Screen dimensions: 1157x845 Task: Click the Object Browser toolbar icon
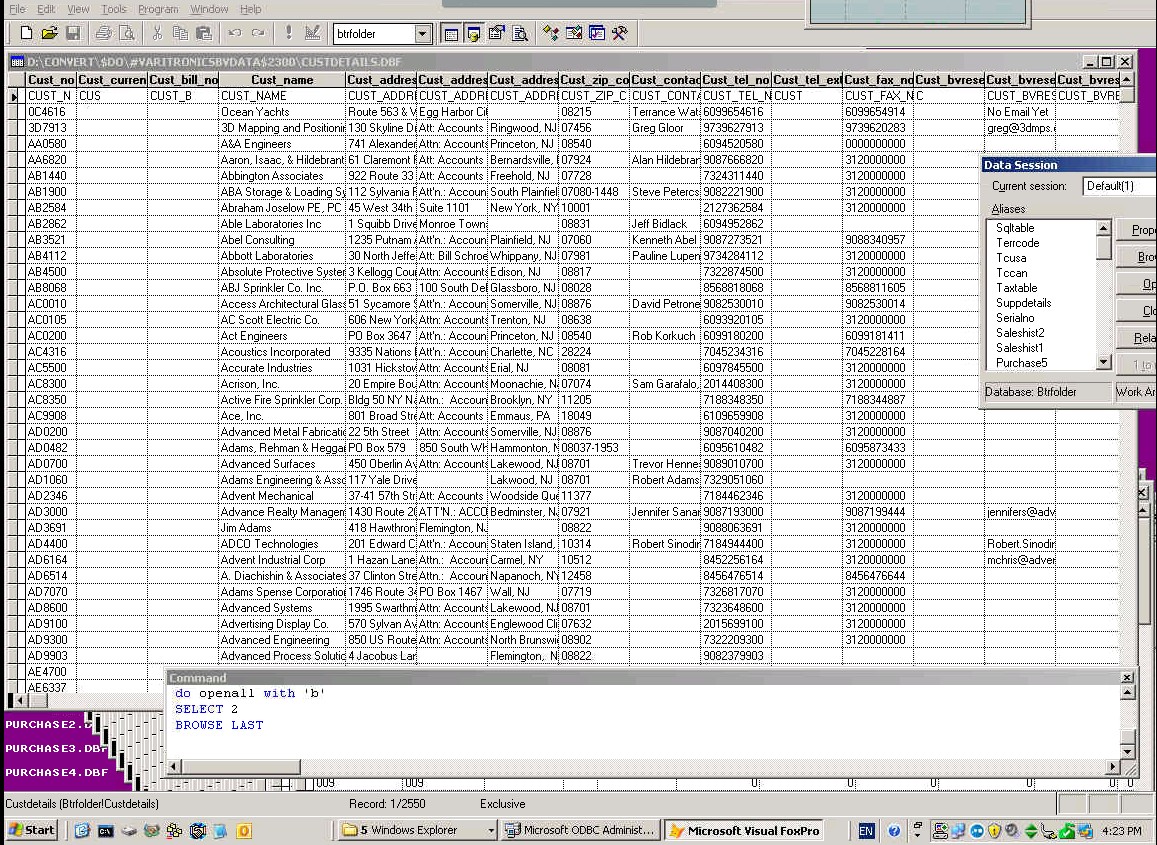[x=574, y=33]
